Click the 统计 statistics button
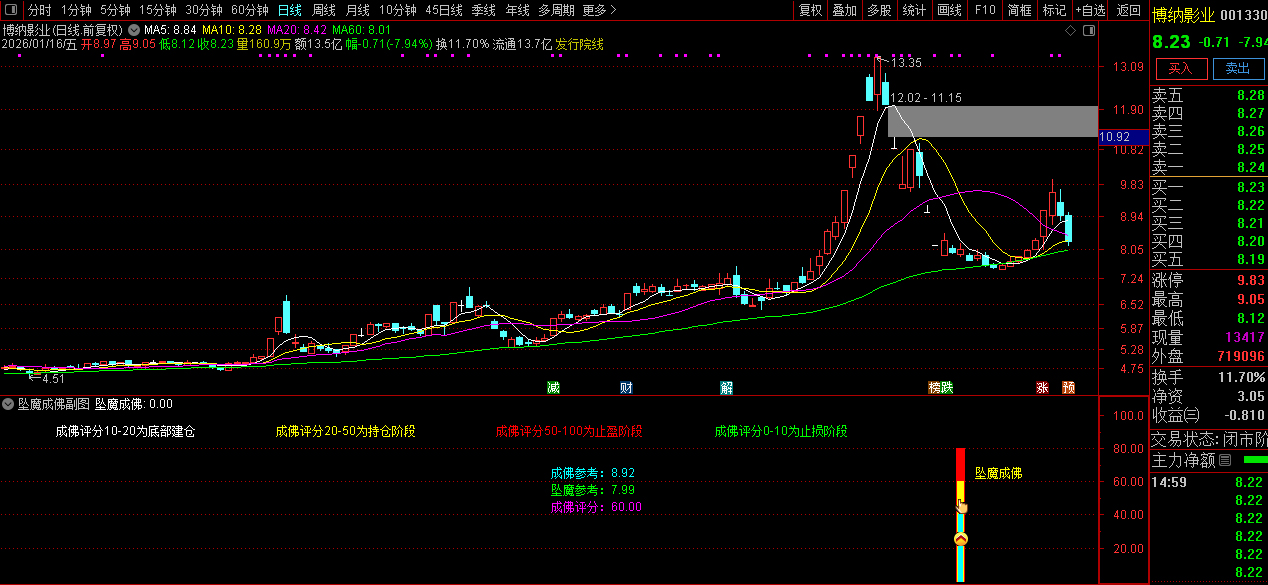This screenshot has height=585, width=1268. click(915, 10)
